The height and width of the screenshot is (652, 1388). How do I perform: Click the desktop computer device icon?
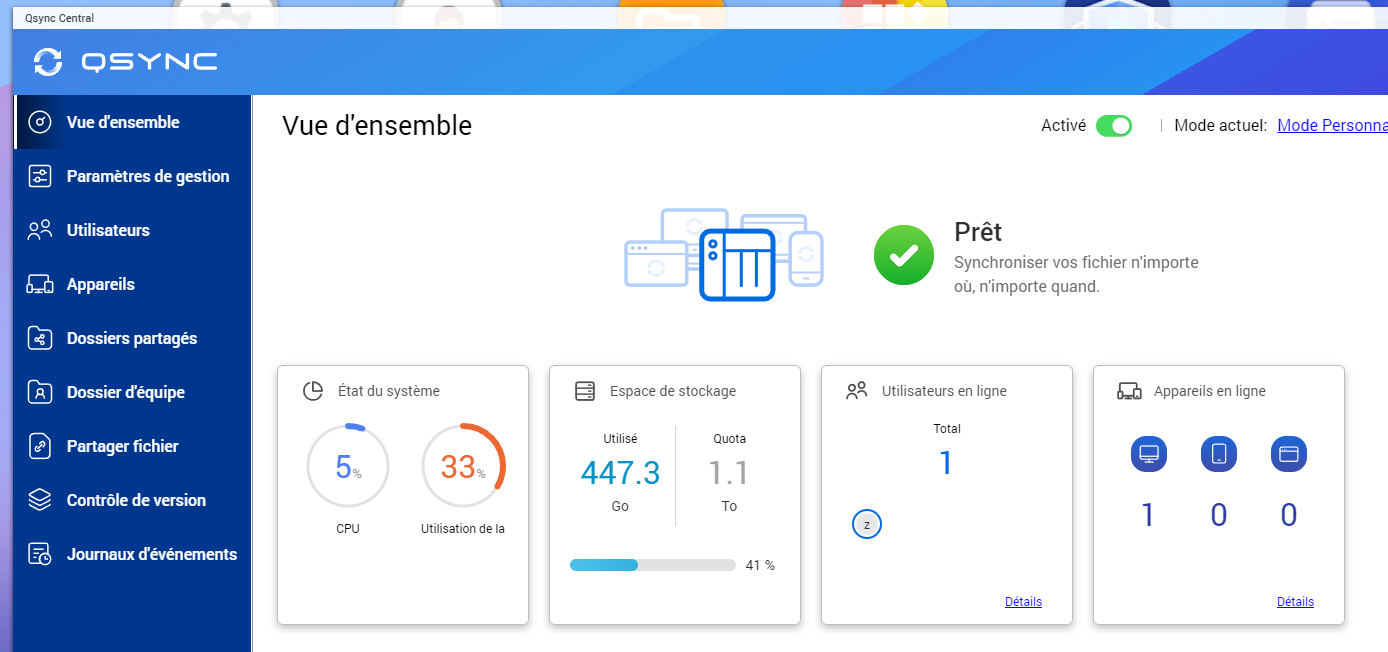pyautogui.click(x=1149, y=454)
